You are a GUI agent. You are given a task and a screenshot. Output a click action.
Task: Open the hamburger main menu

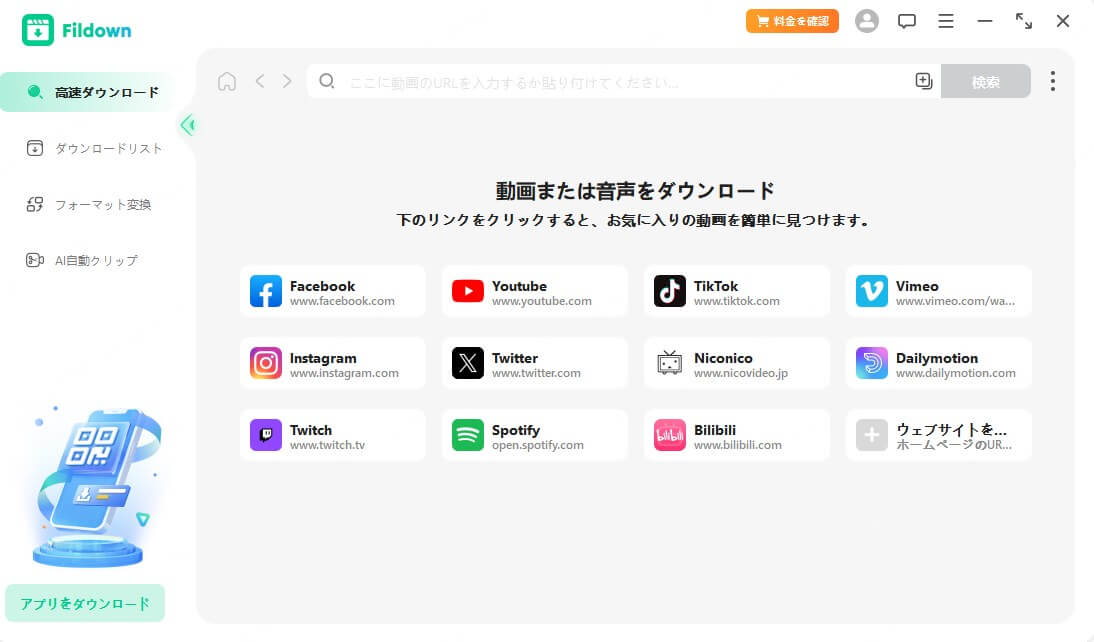point(945,21)
